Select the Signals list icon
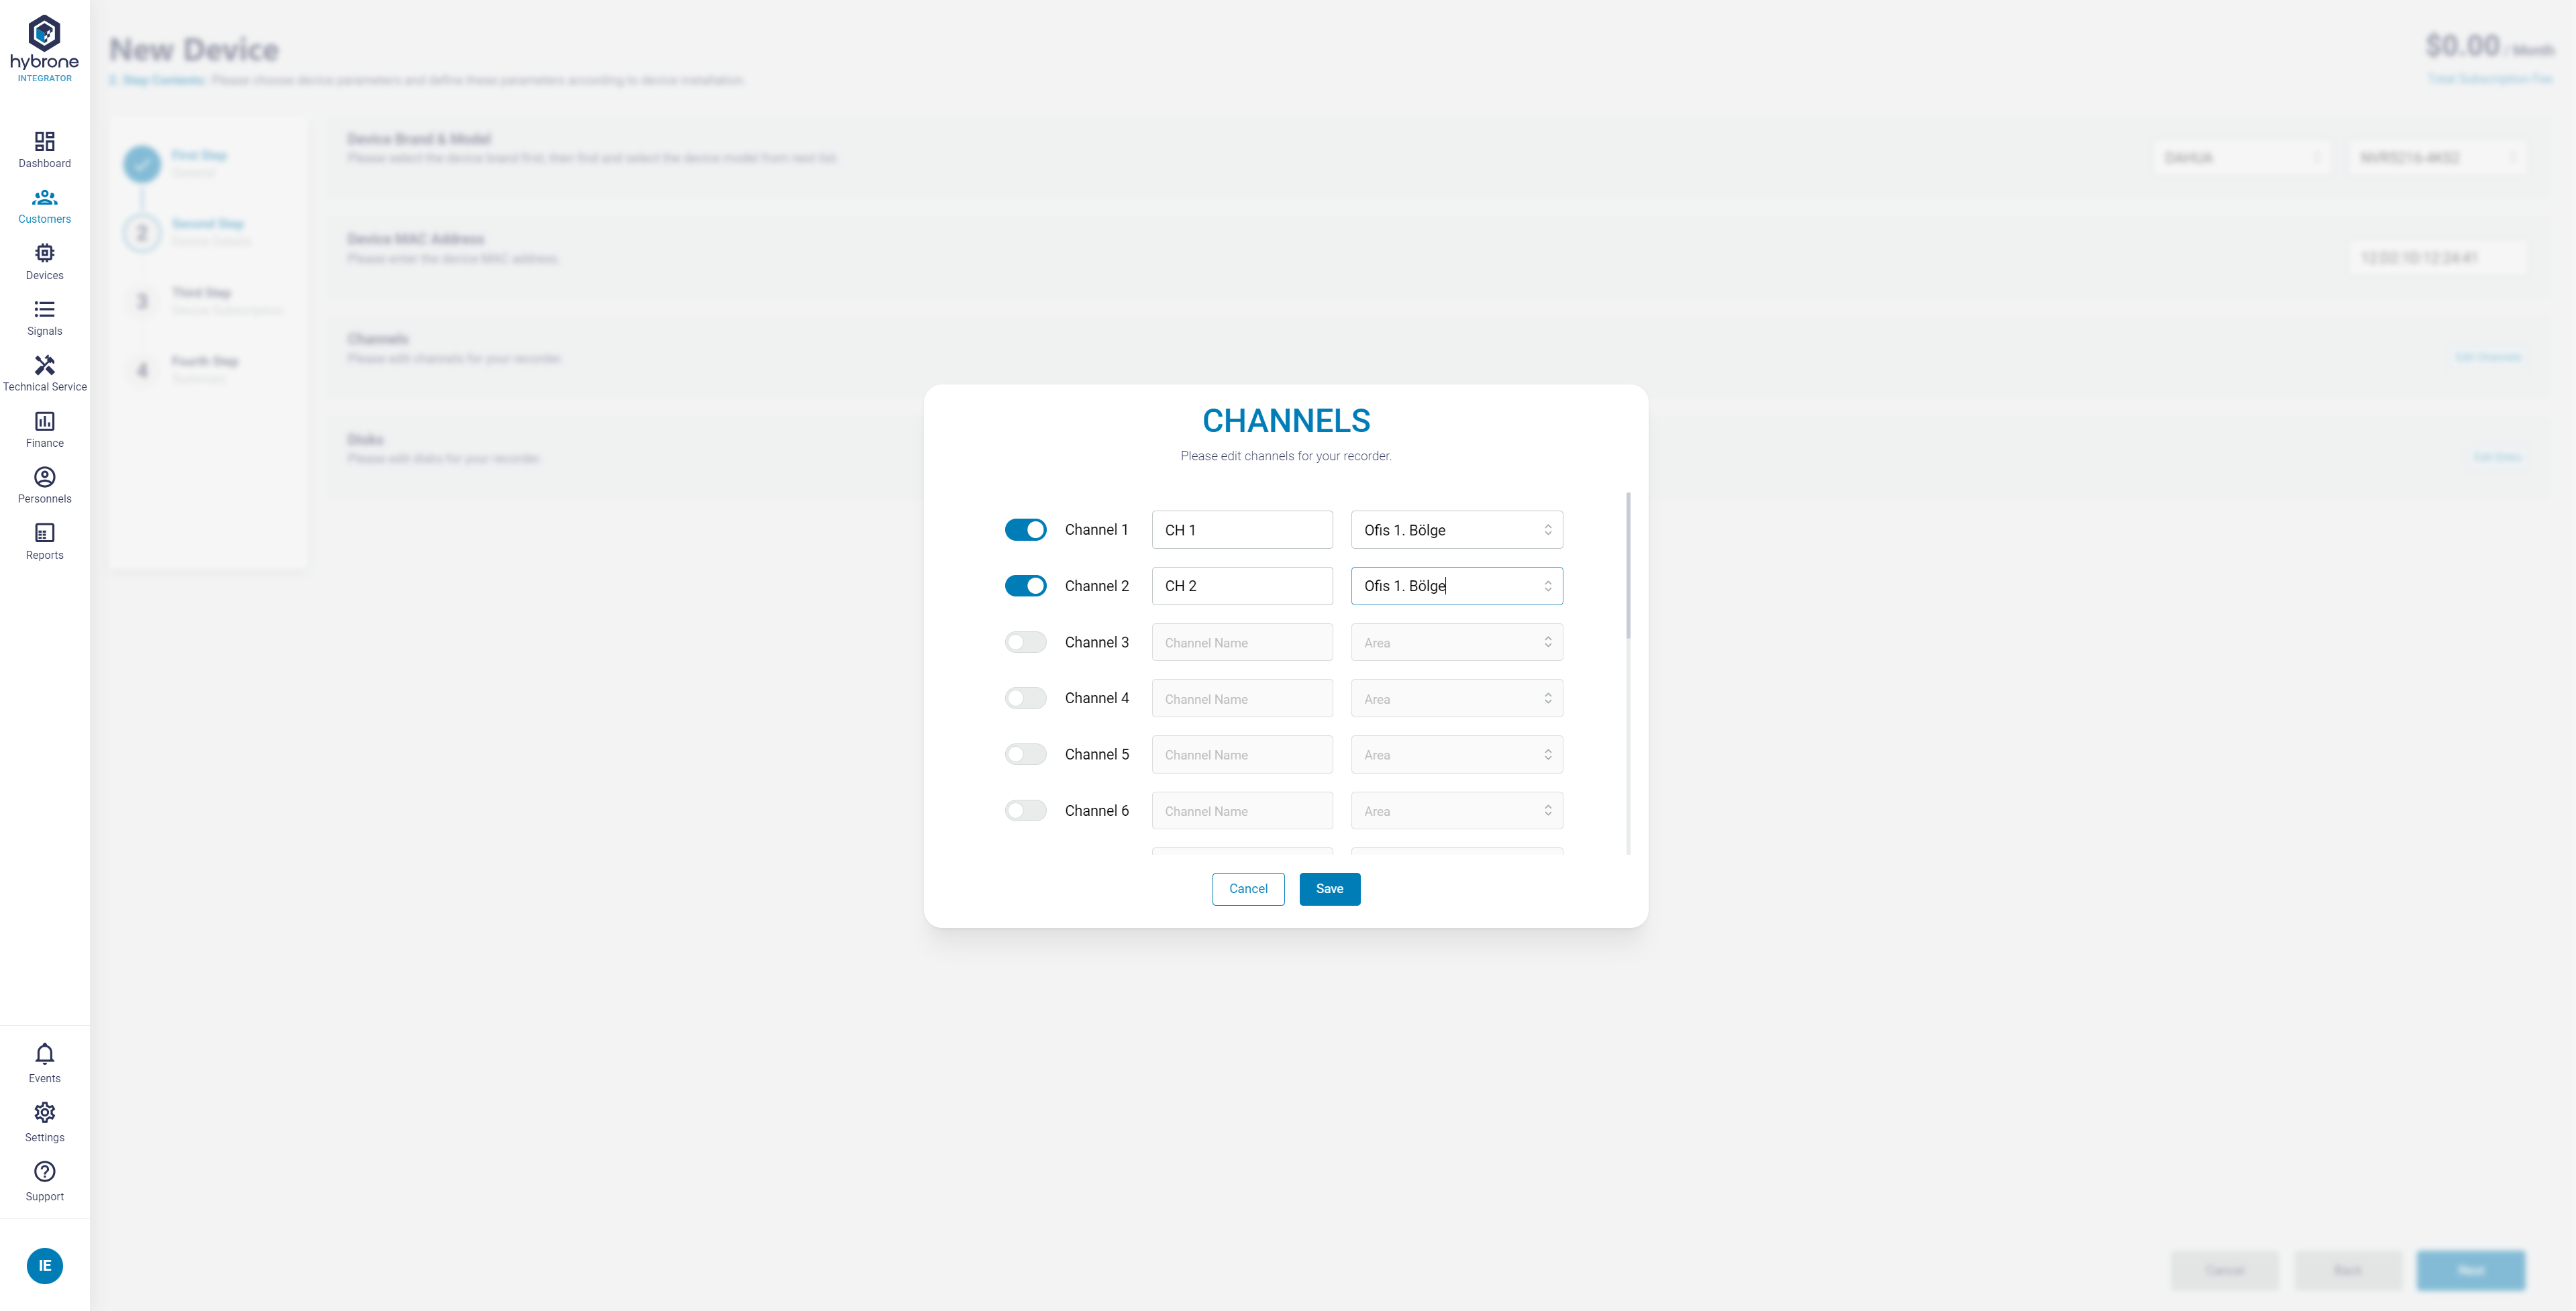This screenshot has height=1311, width=2576. click(44, 309)
